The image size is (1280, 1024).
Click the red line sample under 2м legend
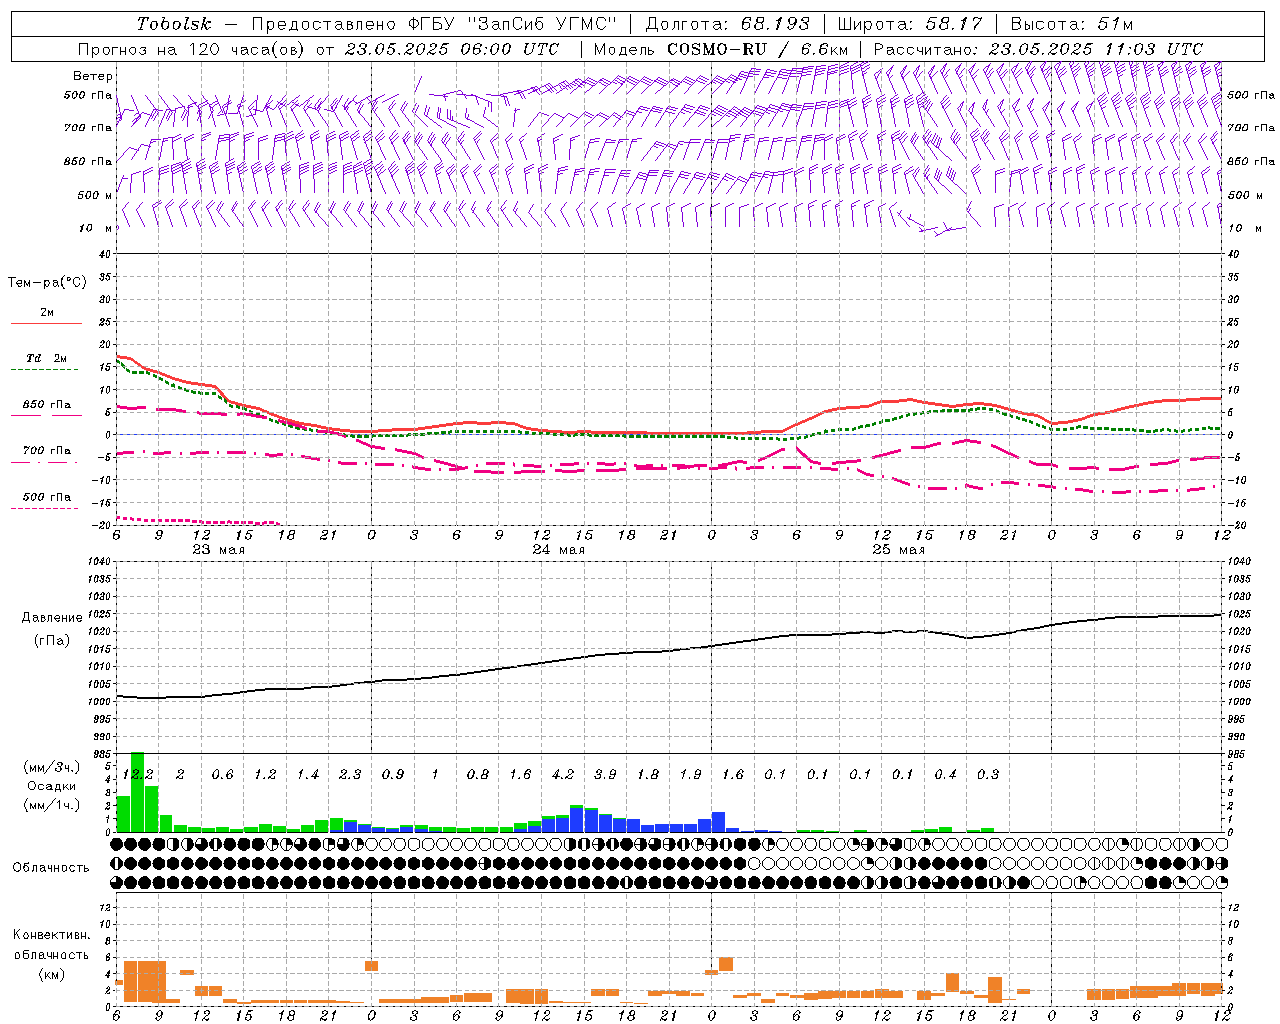pyautogui.click(x=47, y=324)
